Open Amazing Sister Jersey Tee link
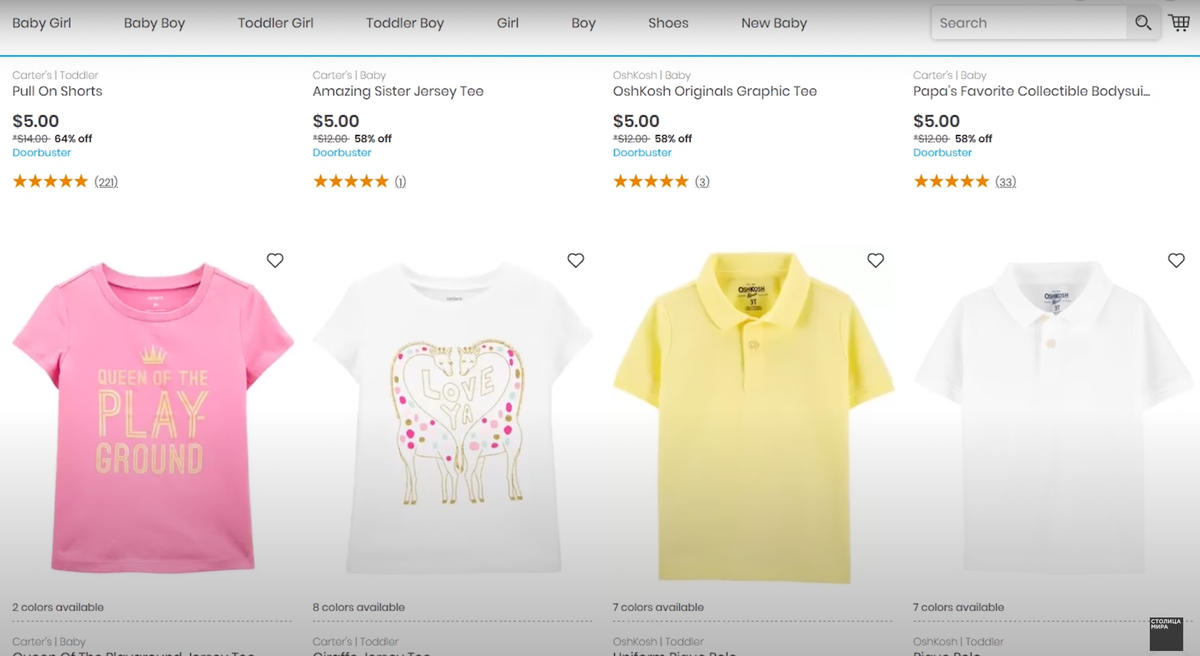Image resolution: width=1200 pixels, height=656 pixels. [x=398, y=91]
